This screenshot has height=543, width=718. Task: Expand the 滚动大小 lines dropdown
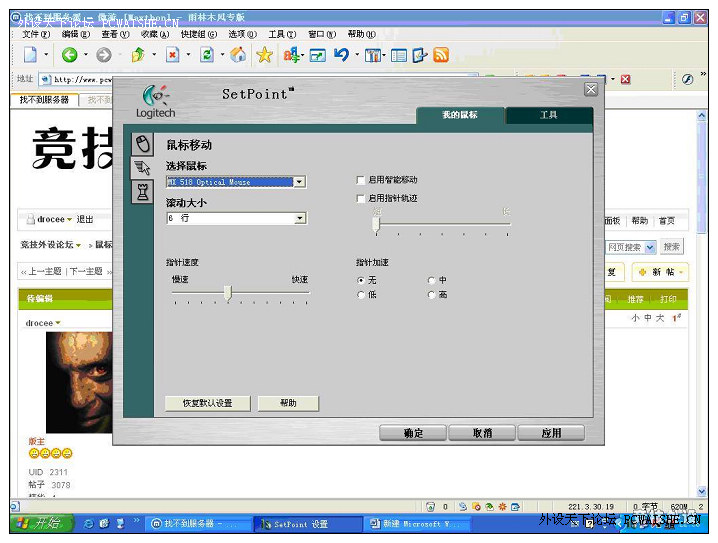(x=299, y=218)
